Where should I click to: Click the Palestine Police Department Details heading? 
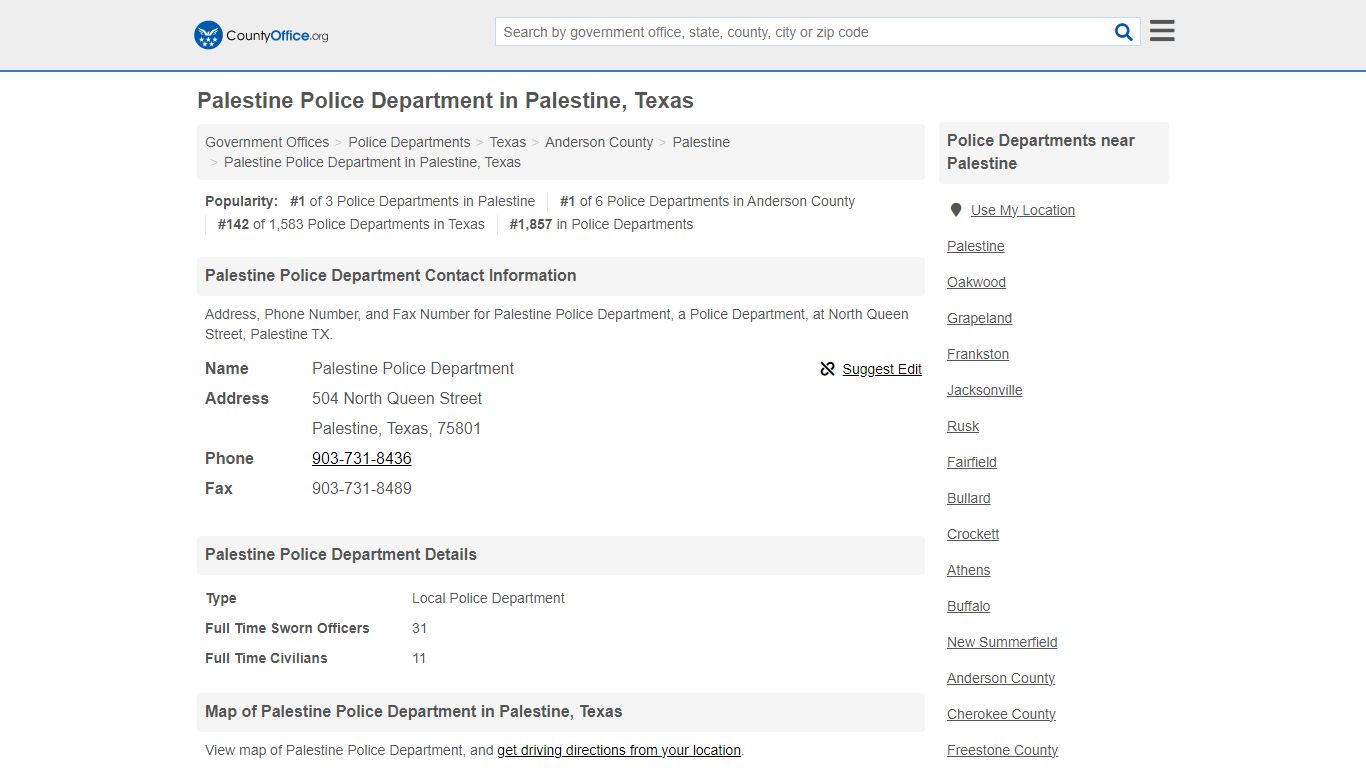(x=341, y=554)
